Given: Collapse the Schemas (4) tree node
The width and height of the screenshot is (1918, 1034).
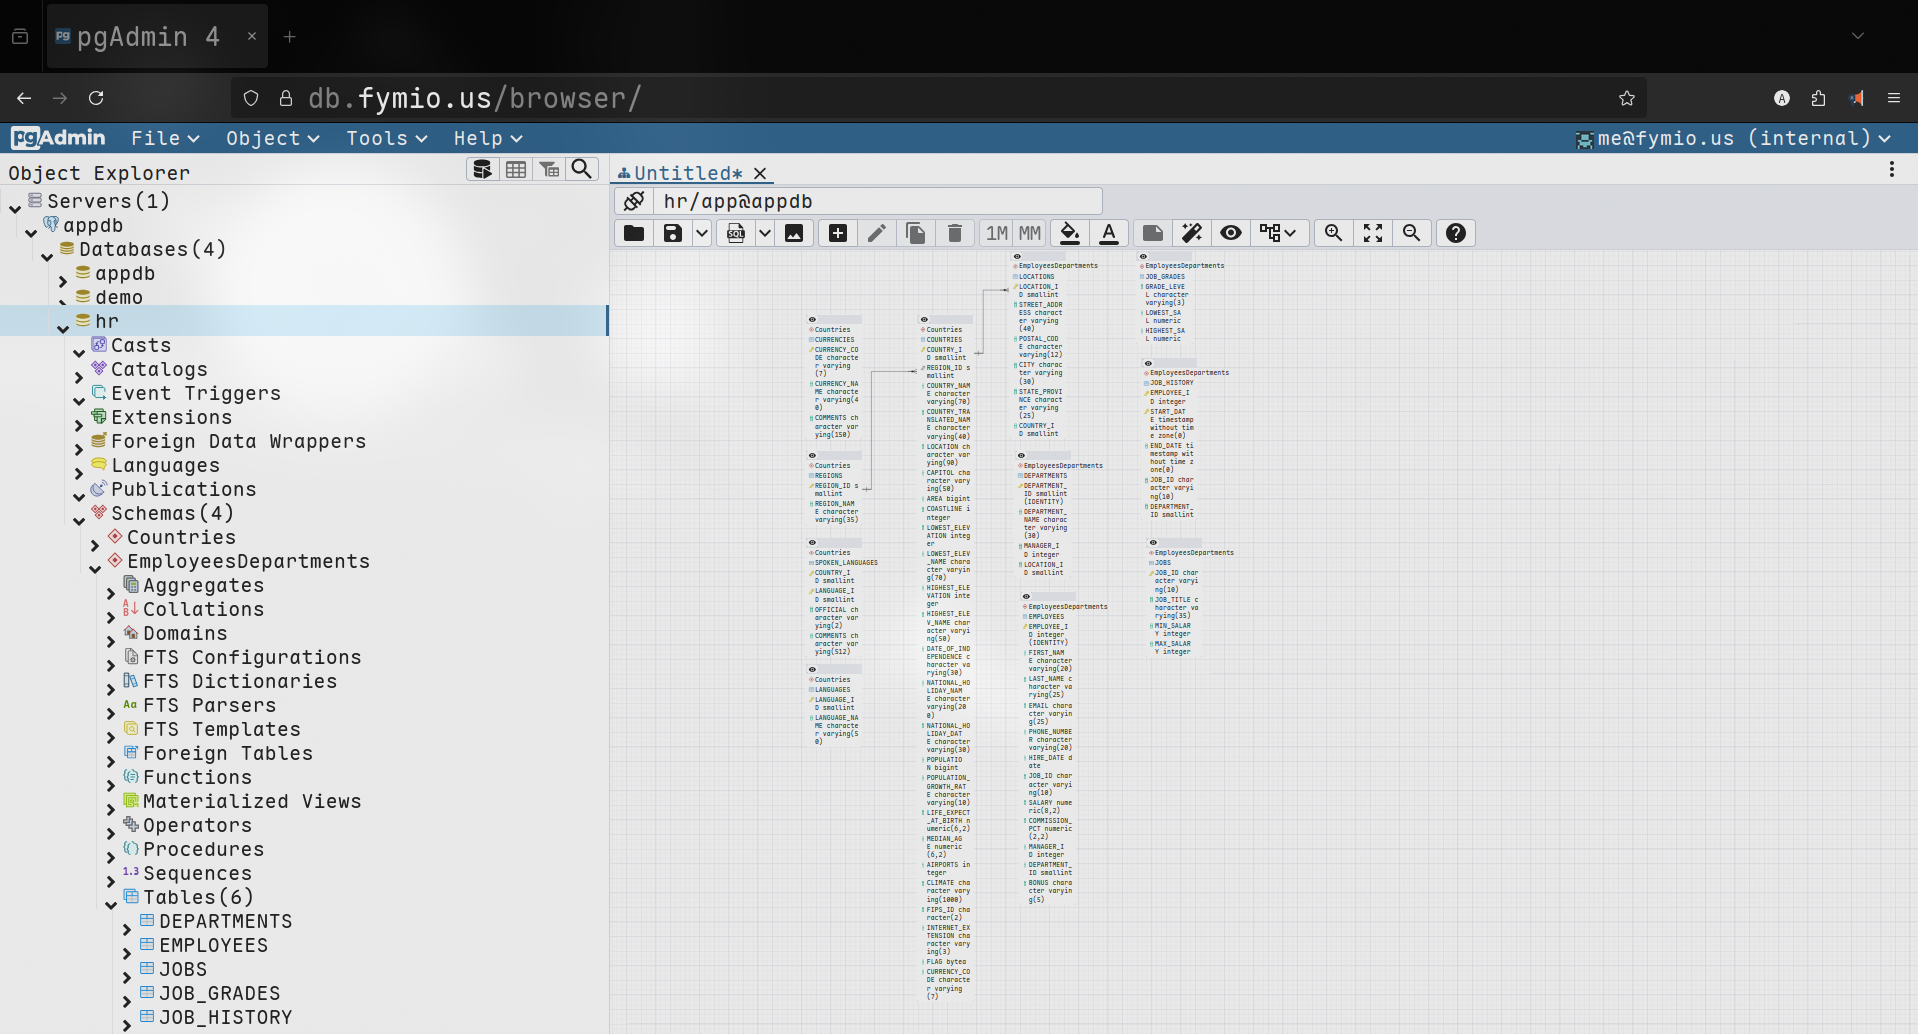Looking at the screenshot, I should point(79,520).
